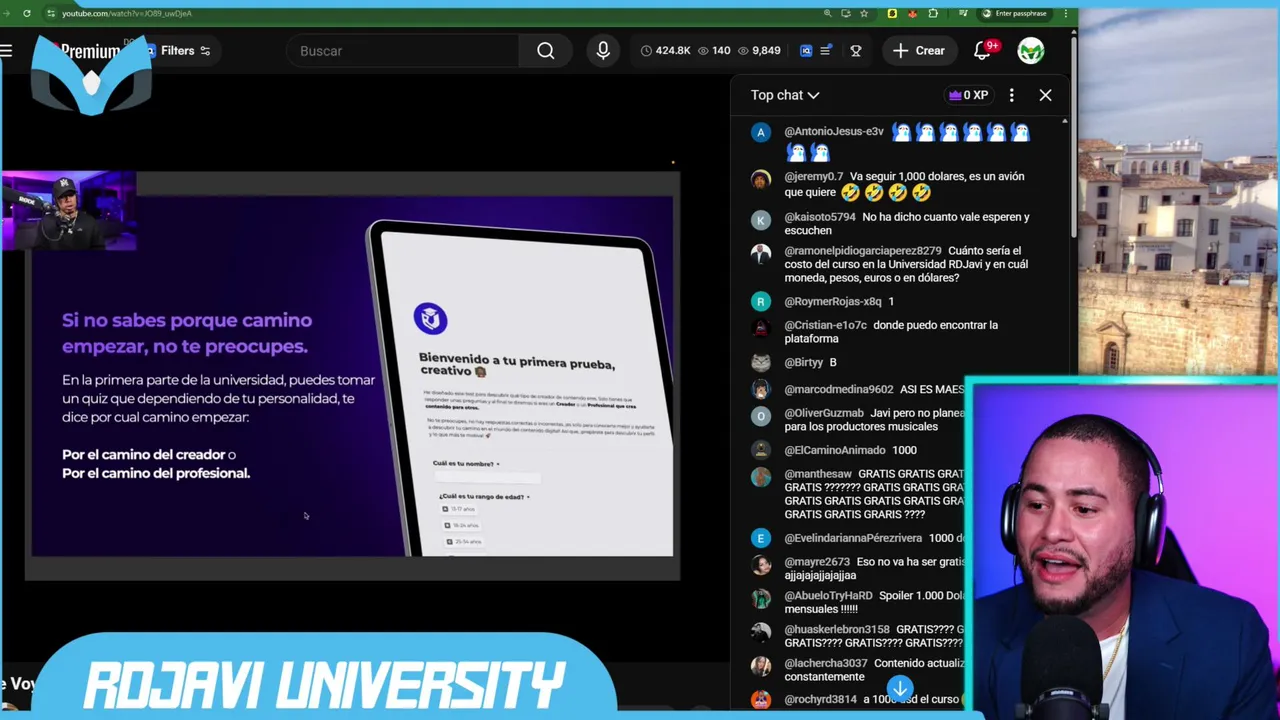Click the @huaskerlebron3158 username
1280x720 pixels.
[837, 630]
